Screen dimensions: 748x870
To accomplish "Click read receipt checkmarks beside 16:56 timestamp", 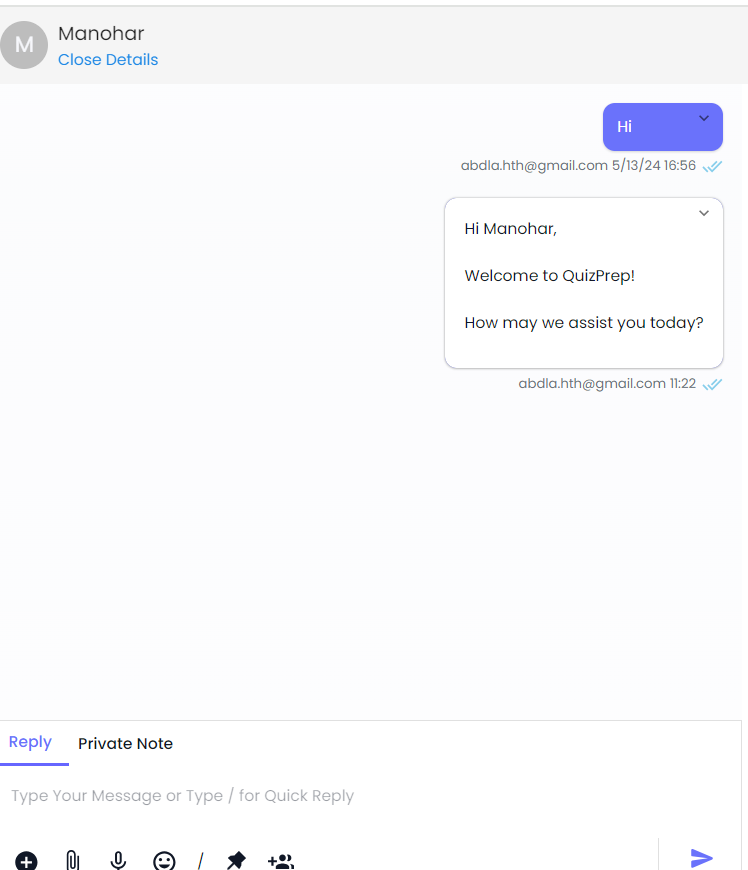I will pos(712,166).
